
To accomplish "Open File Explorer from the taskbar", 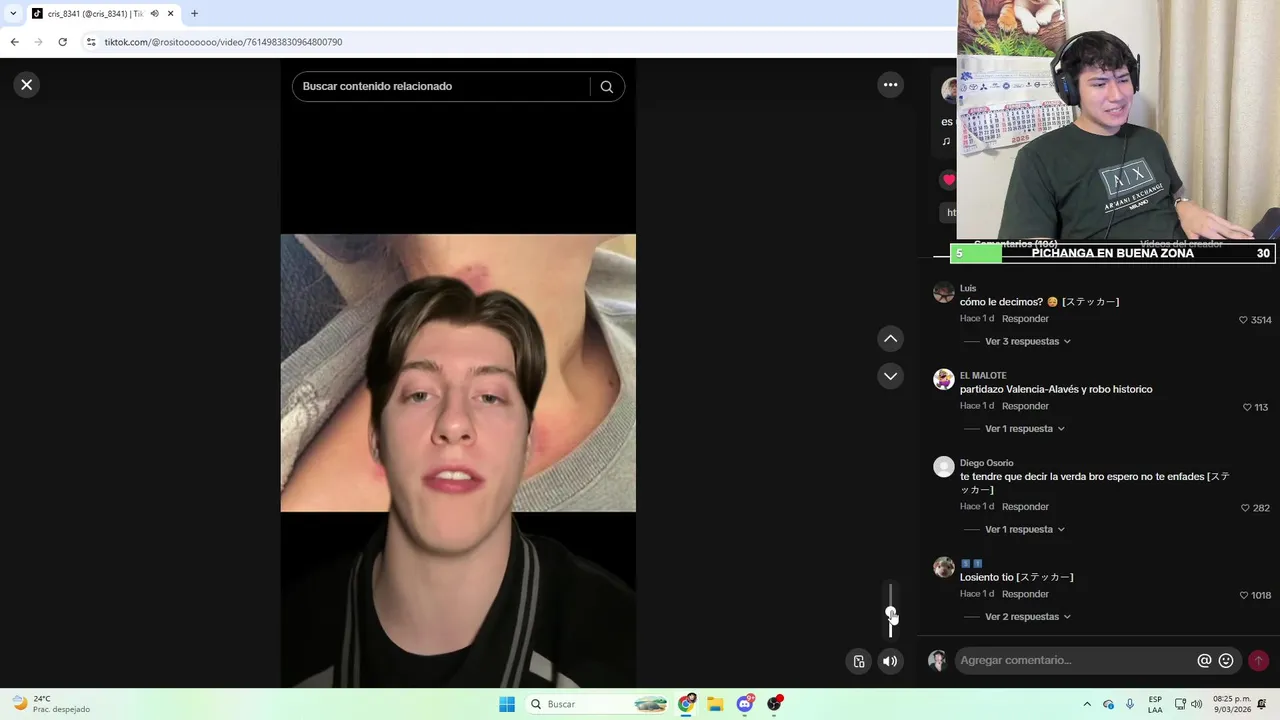I will [x=715, y=704].
